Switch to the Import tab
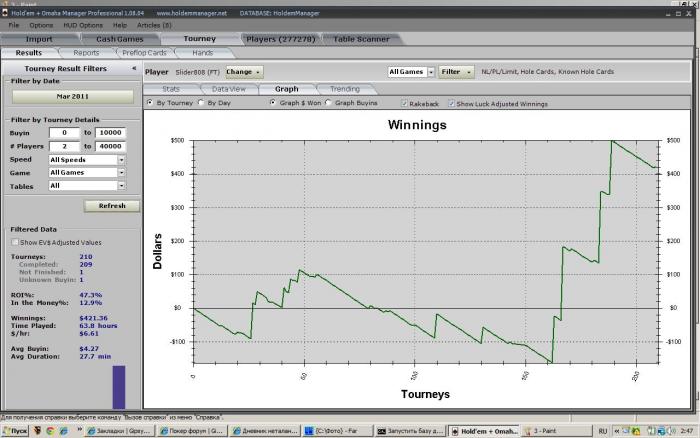 (39, 39)
